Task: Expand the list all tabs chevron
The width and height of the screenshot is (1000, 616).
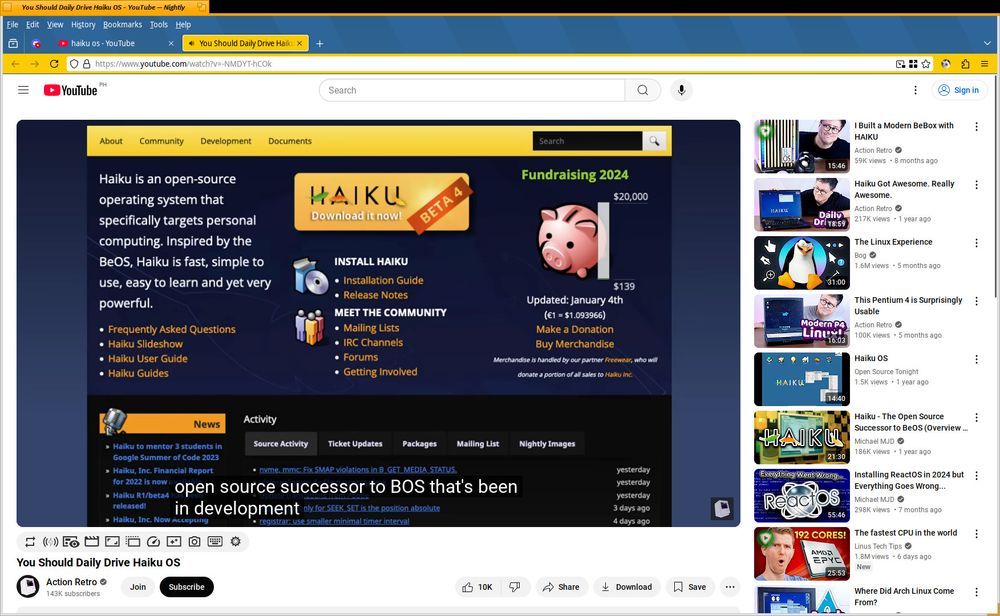Action: (x=987, y=43)
